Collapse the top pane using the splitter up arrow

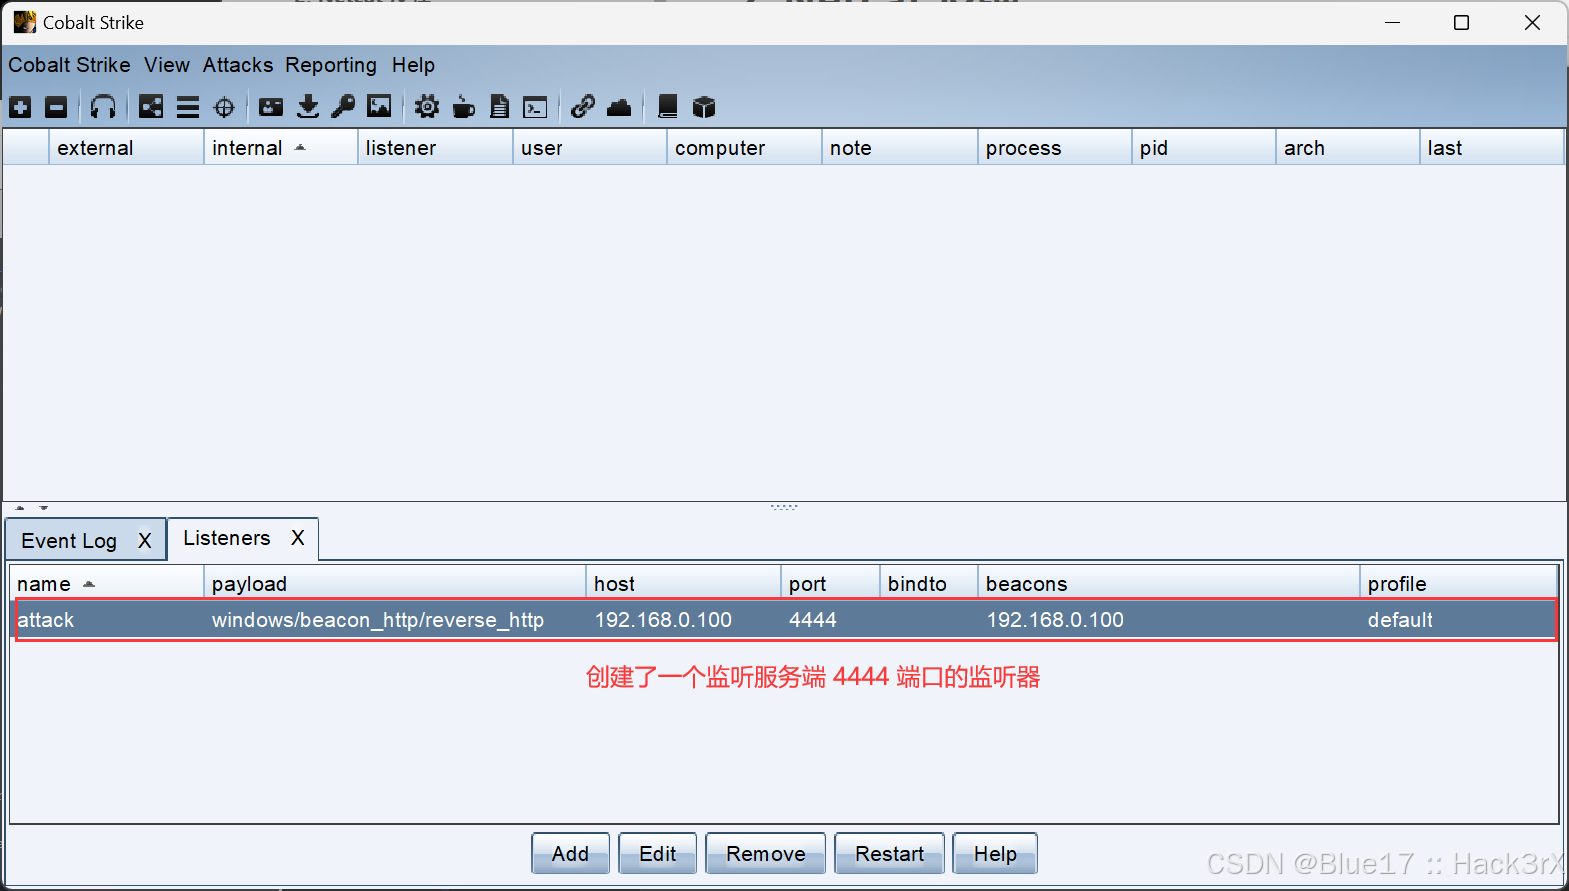20,508
